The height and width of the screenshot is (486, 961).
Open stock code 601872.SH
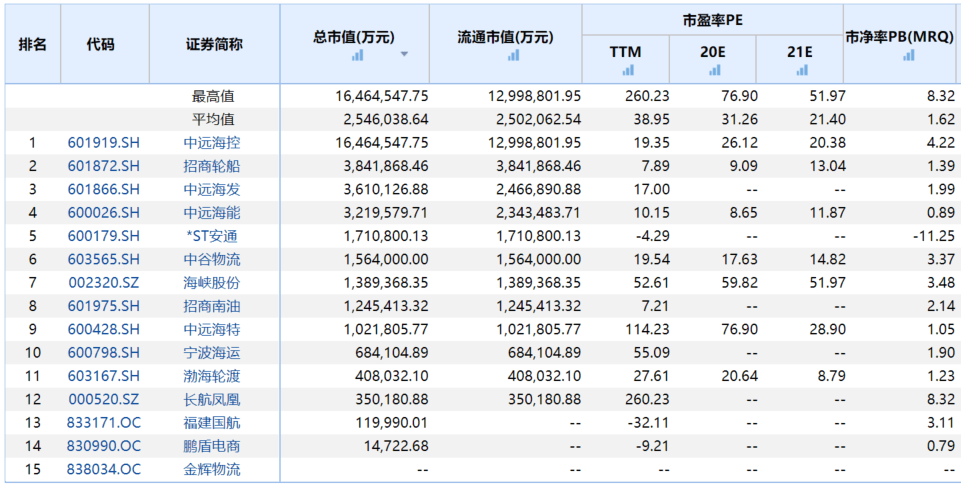pos(104,166)
